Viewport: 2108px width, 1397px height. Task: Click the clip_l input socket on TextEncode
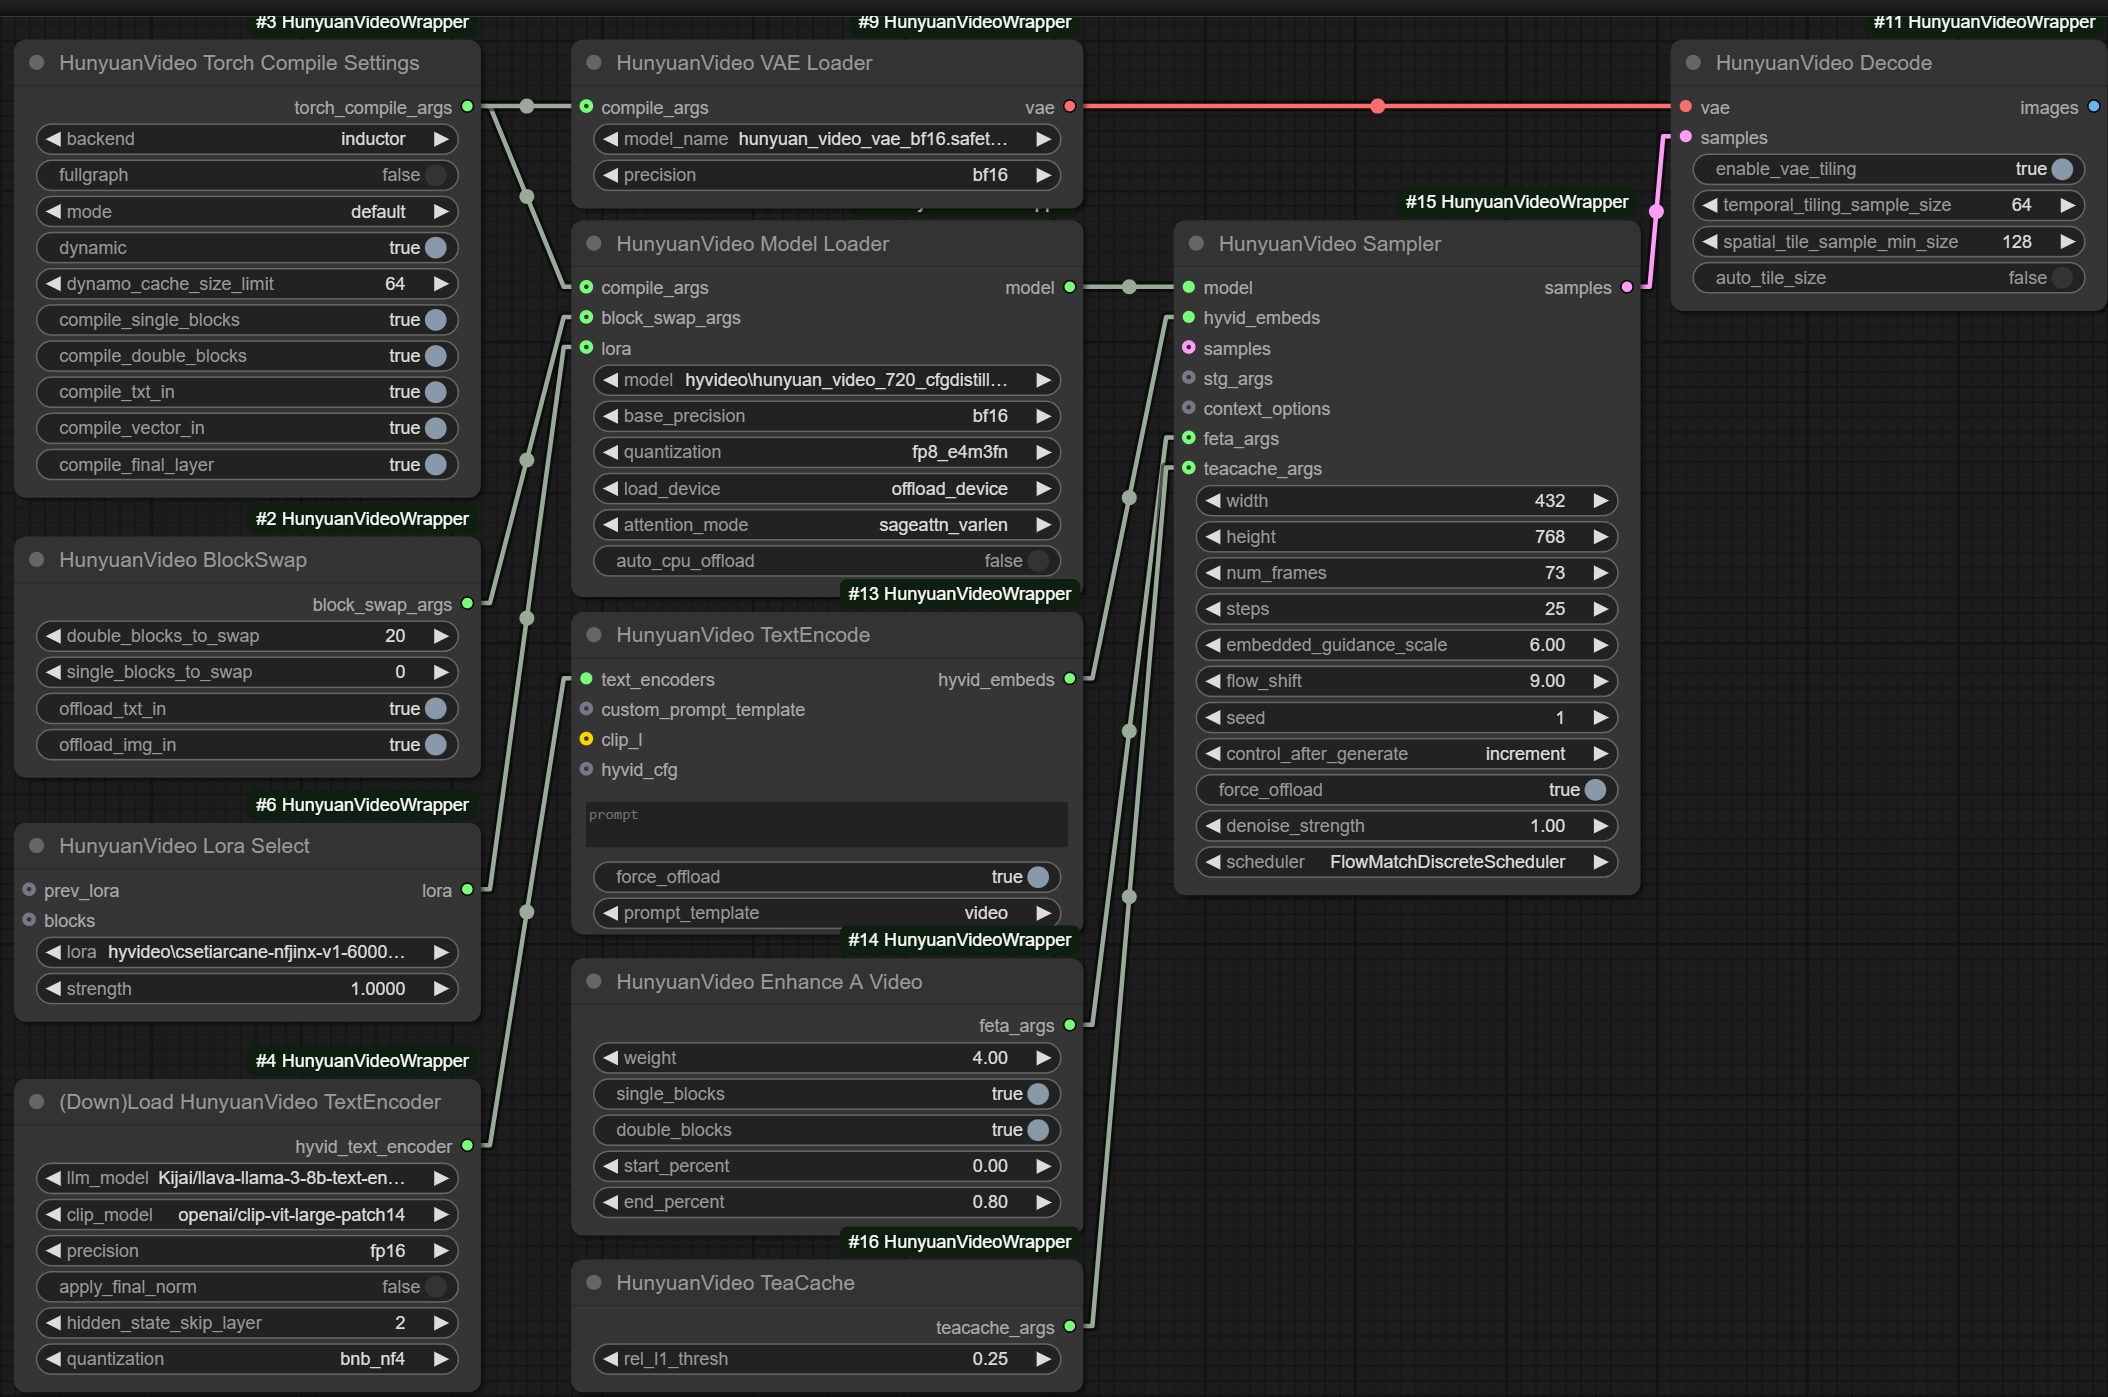586,739
